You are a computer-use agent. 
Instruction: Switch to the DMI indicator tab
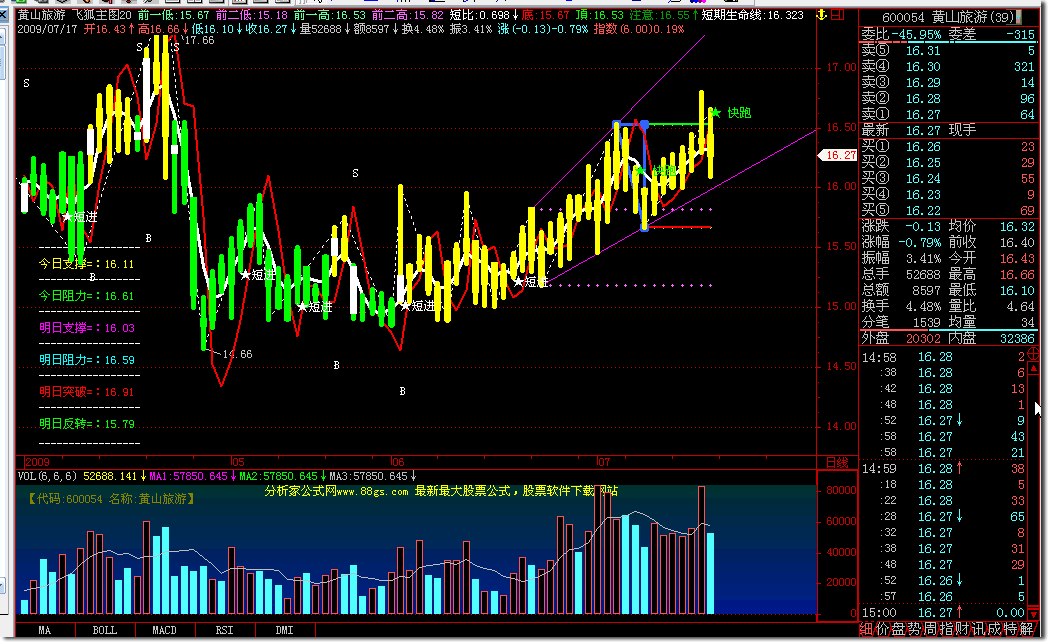tap(284, 631)
